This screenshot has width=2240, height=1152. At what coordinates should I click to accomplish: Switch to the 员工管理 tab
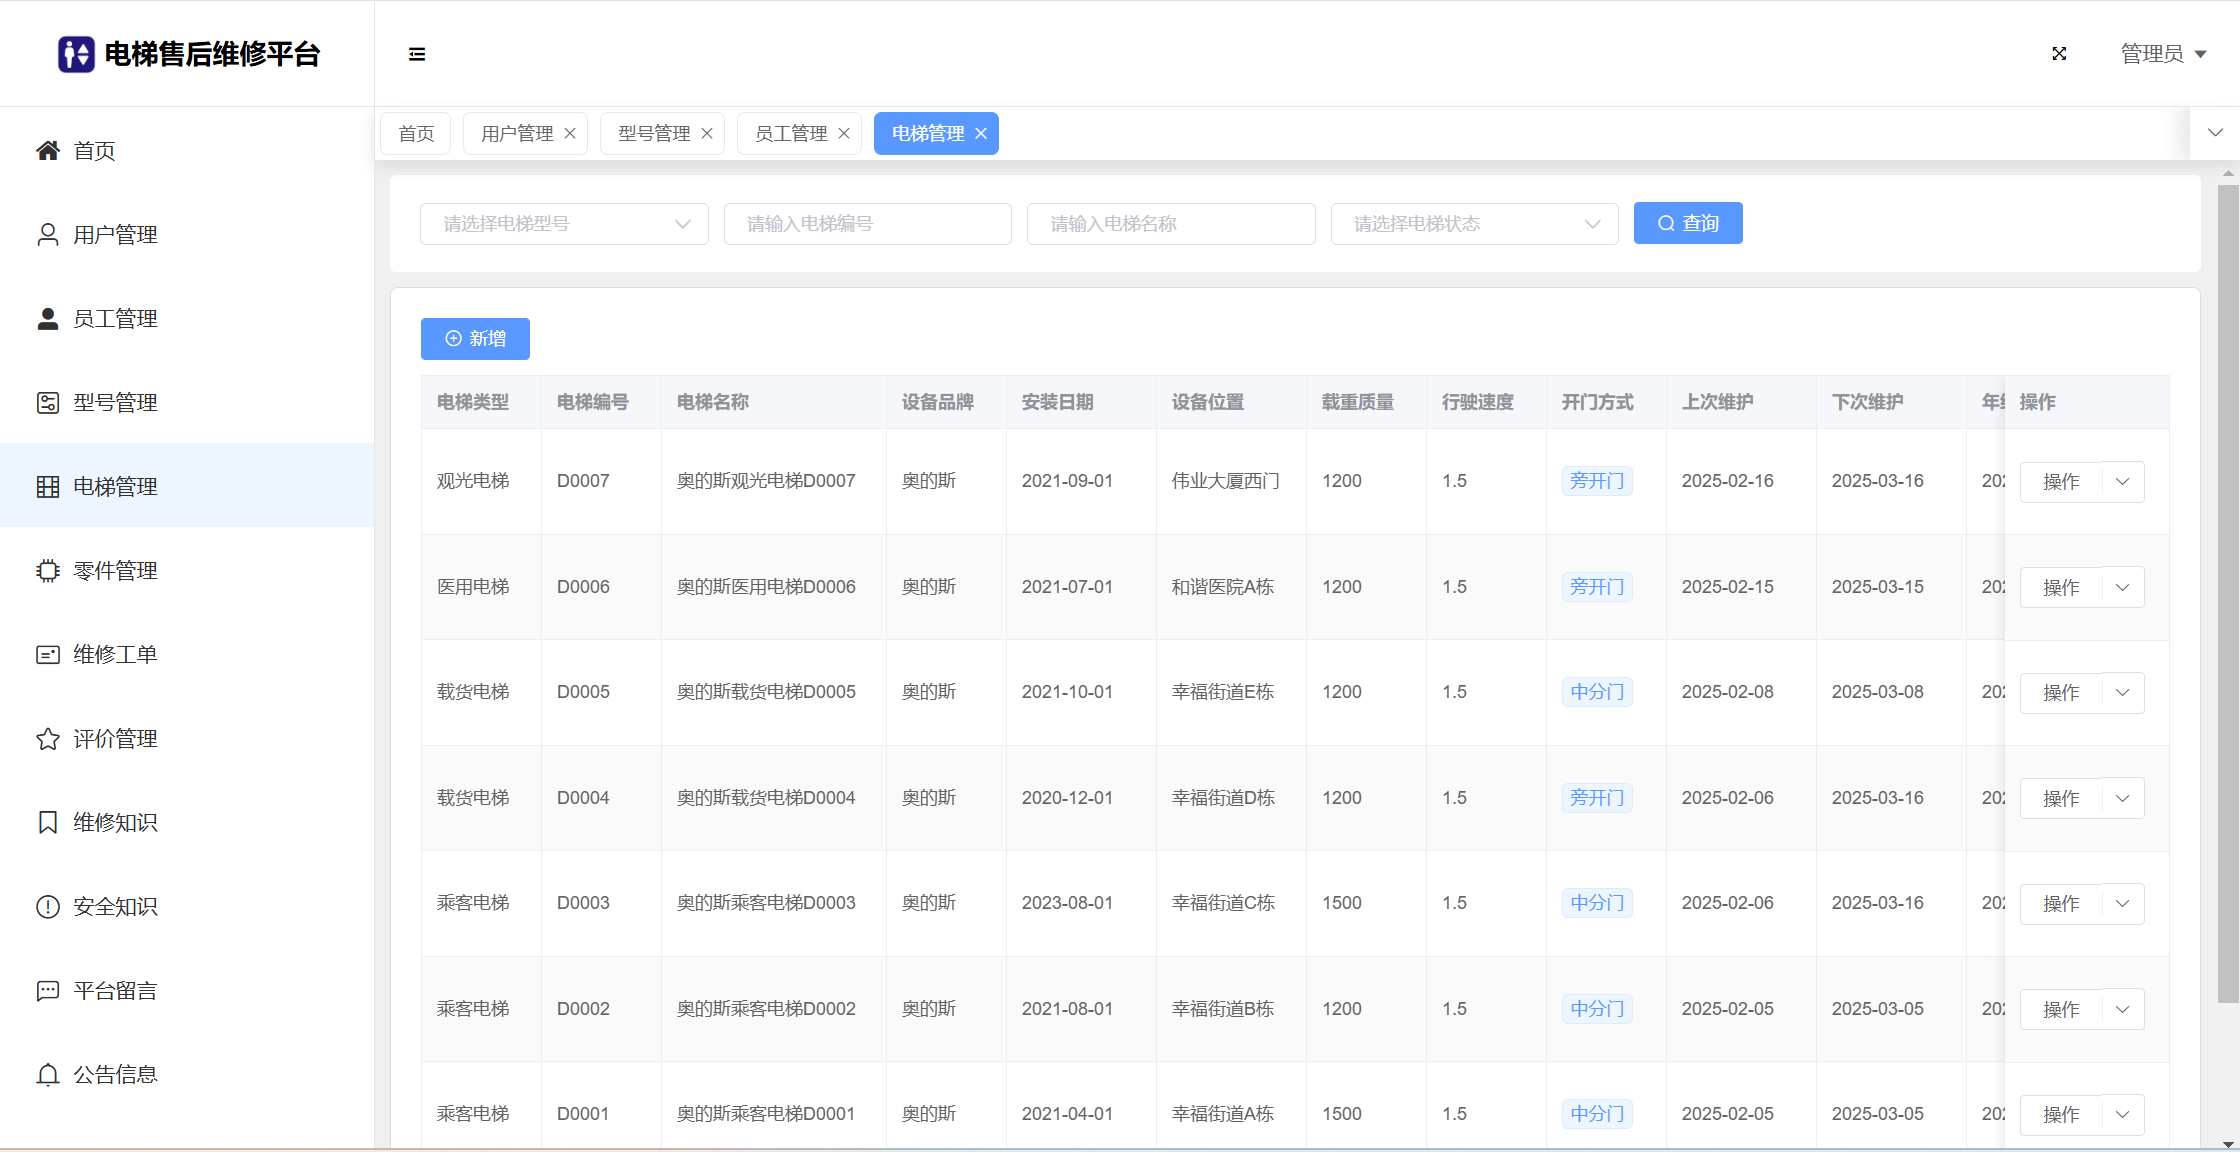(x=790, y=134)
